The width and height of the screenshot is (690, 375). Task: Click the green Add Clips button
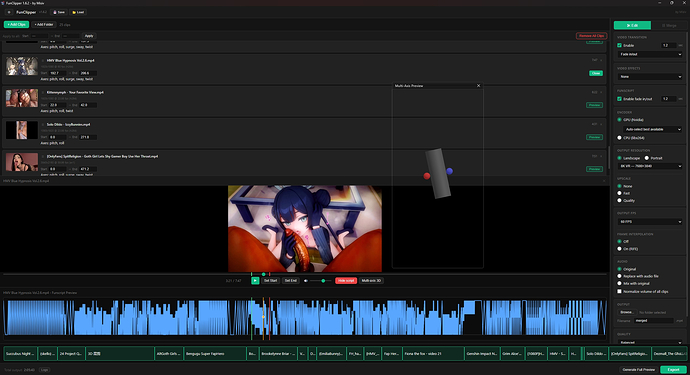(x=17, y=25)
